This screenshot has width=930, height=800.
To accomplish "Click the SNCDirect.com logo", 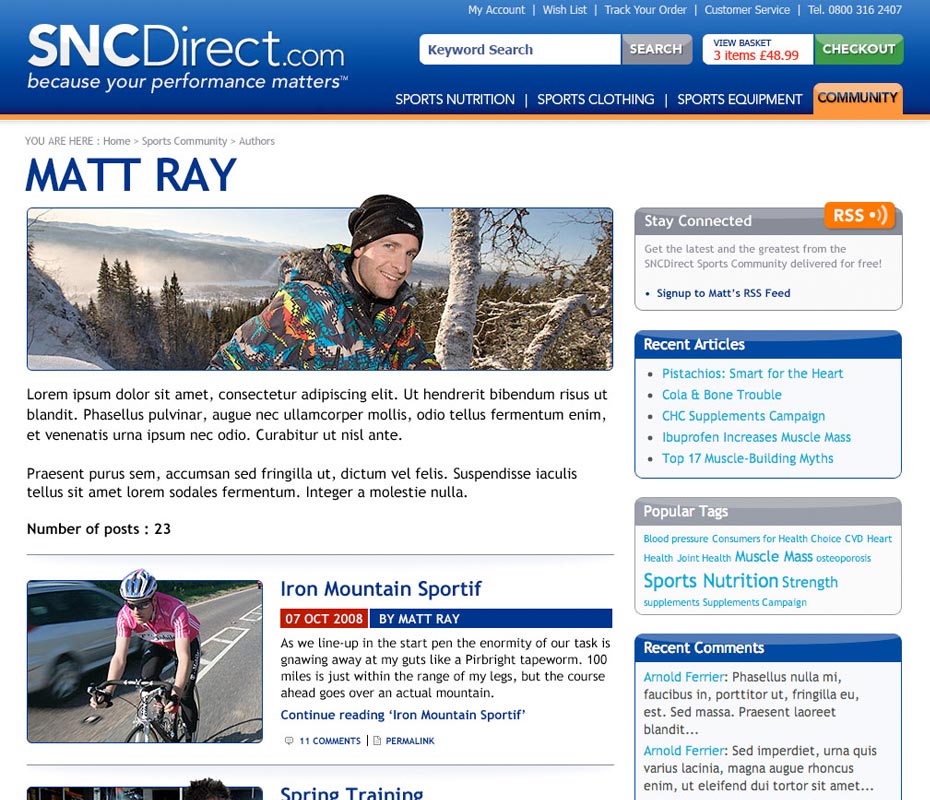I will 187,58.
